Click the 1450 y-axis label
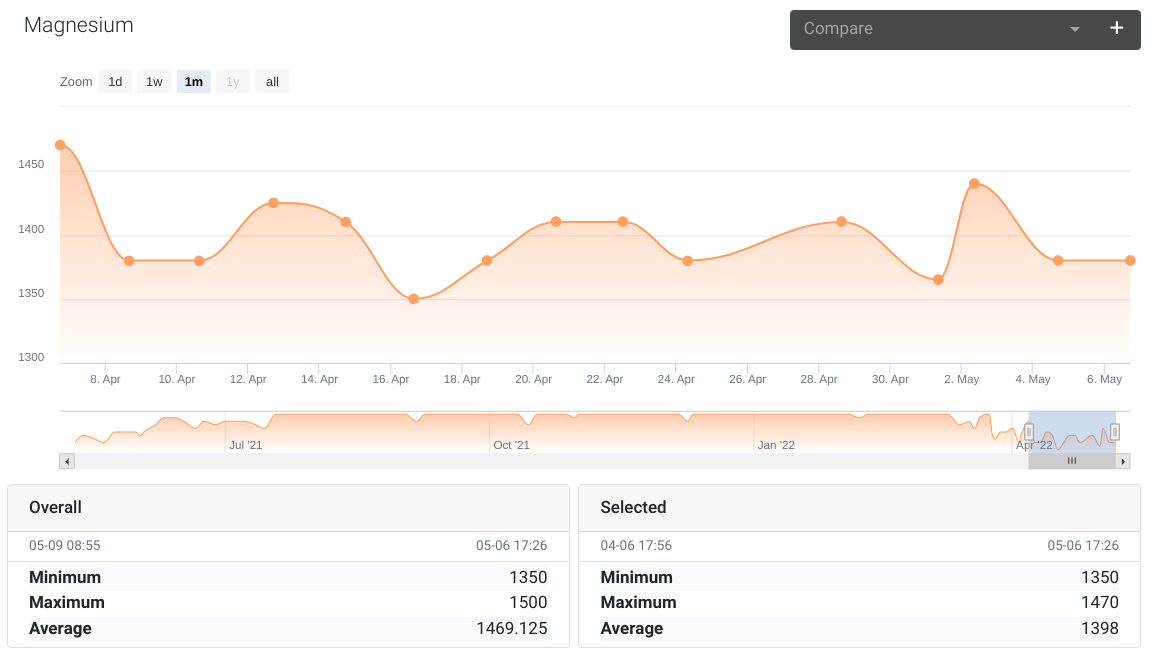 pos(31,165)
